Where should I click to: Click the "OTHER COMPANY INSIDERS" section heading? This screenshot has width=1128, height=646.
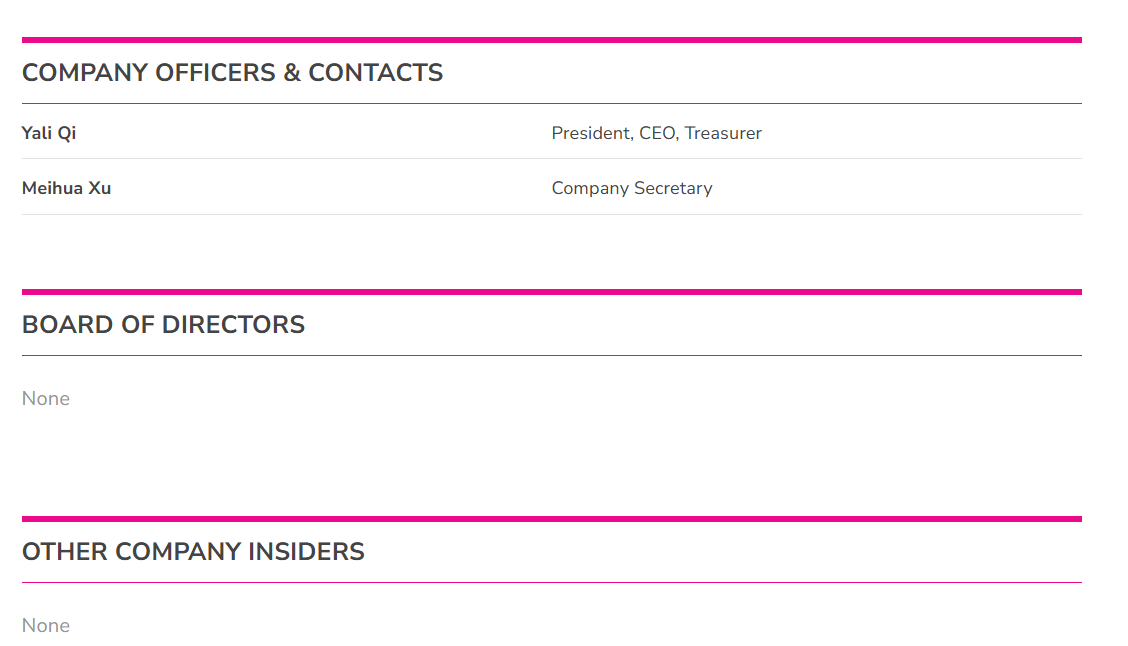pyautogui.click(x=193, y=552)
